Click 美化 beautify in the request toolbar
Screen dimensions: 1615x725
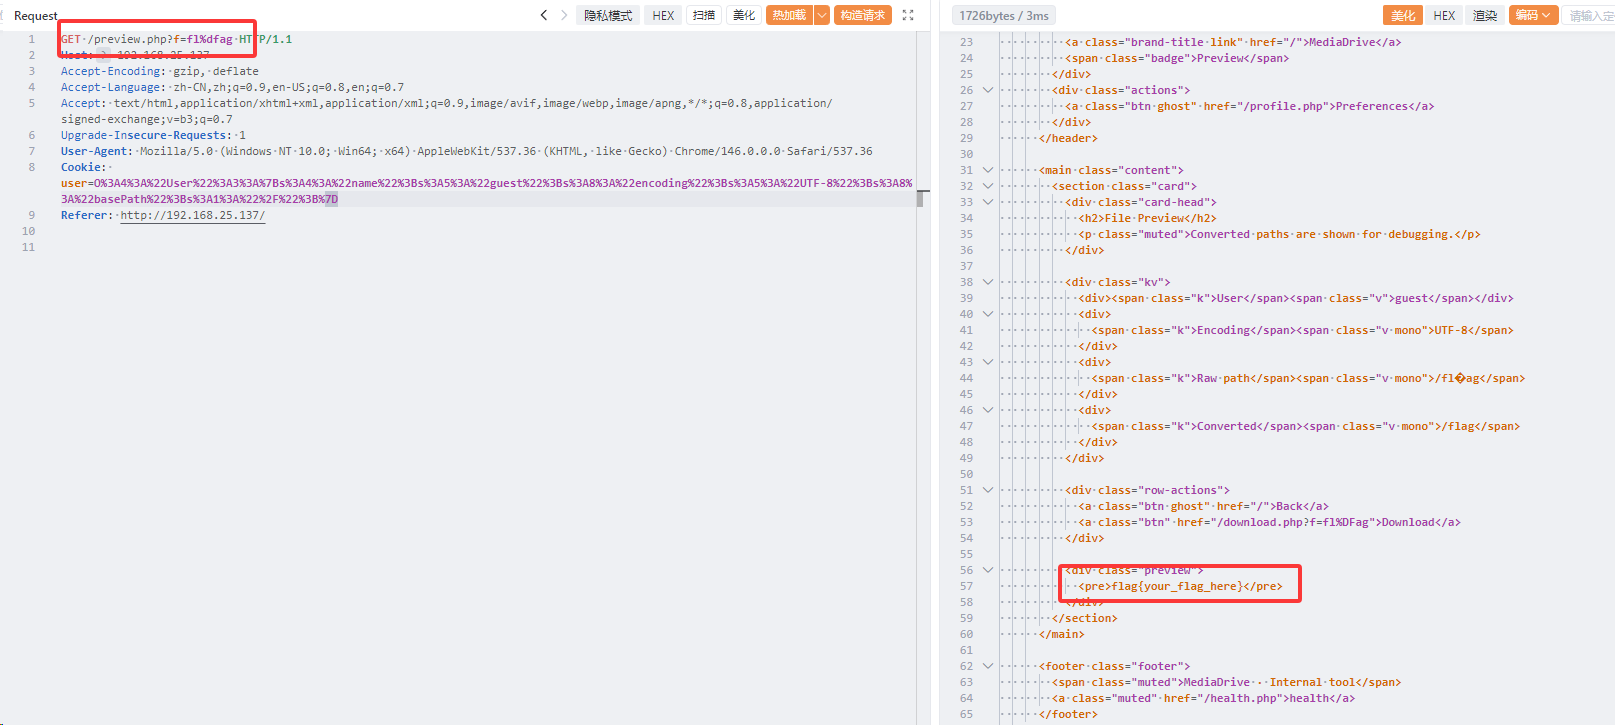(744, 15)
